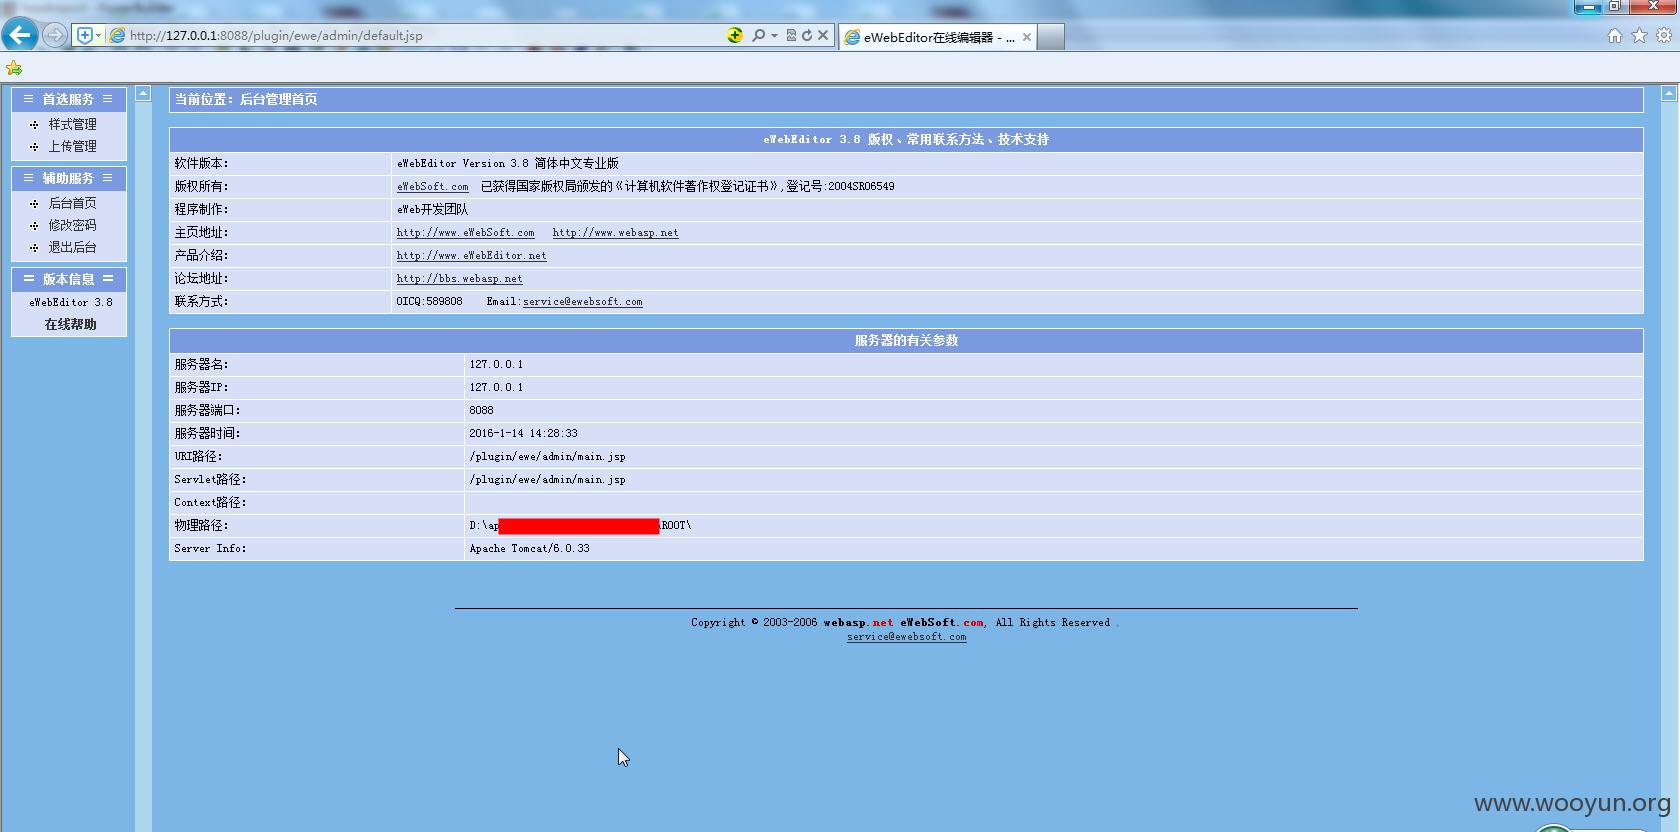Viewport: 1680px width, 832px height.
Task: Open the dropdown next to shield icon
Action: click(98, 36)
